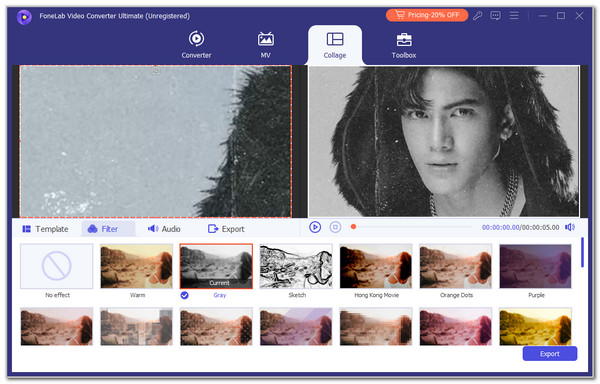Select the Collage module tab
The width and height of the screenshot is (600, 384).
click(335, 45)
